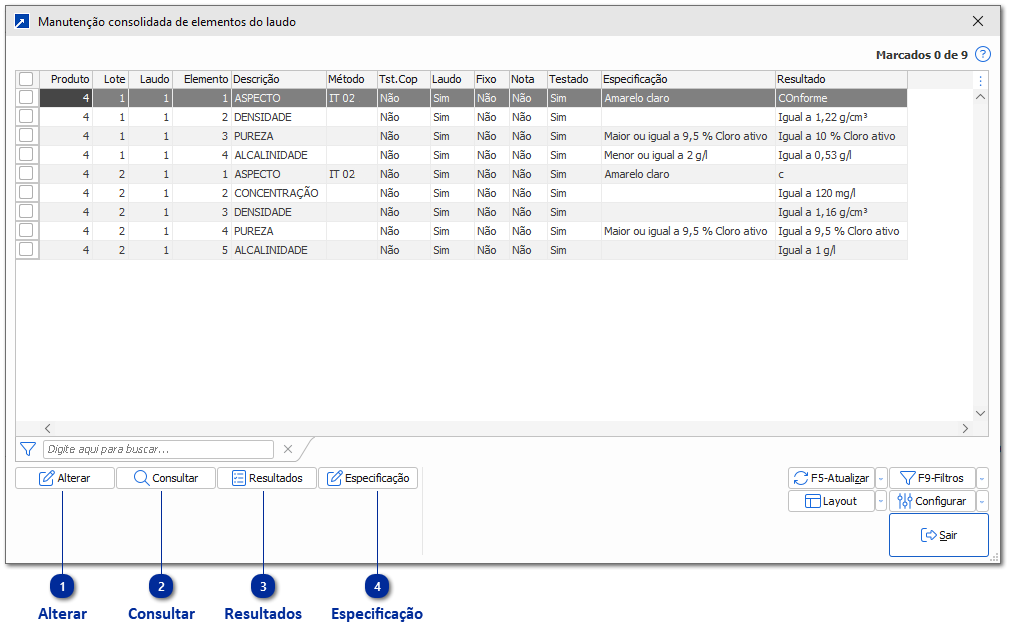Select the 'Igual a 120 mg/l' result cell

coord(841,193)
